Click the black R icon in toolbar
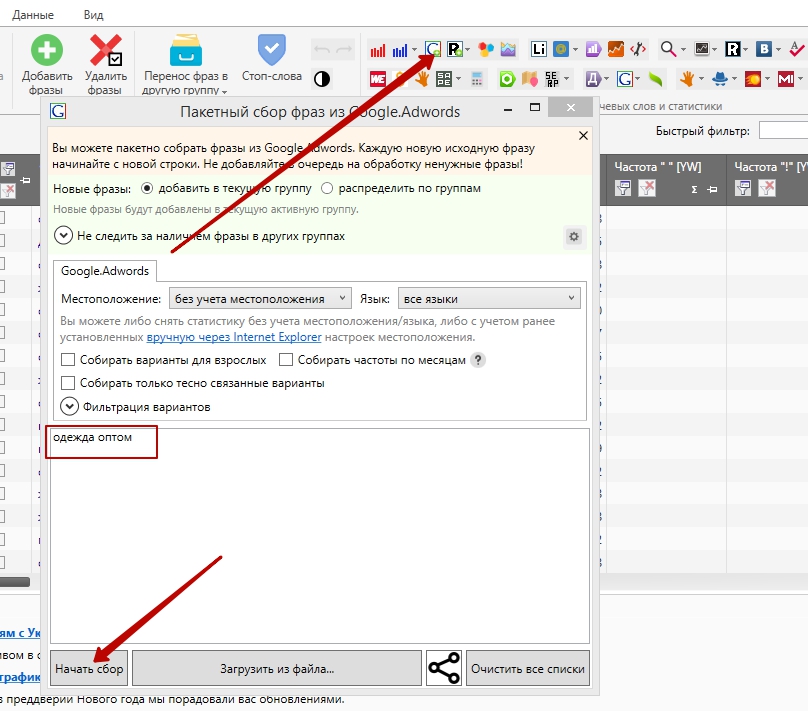The height and width of the screenshot is (711, 808). click(732, 49)
